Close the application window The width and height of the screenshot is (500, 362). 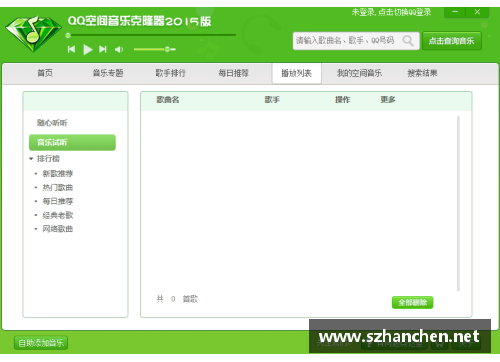click(477, 12)
